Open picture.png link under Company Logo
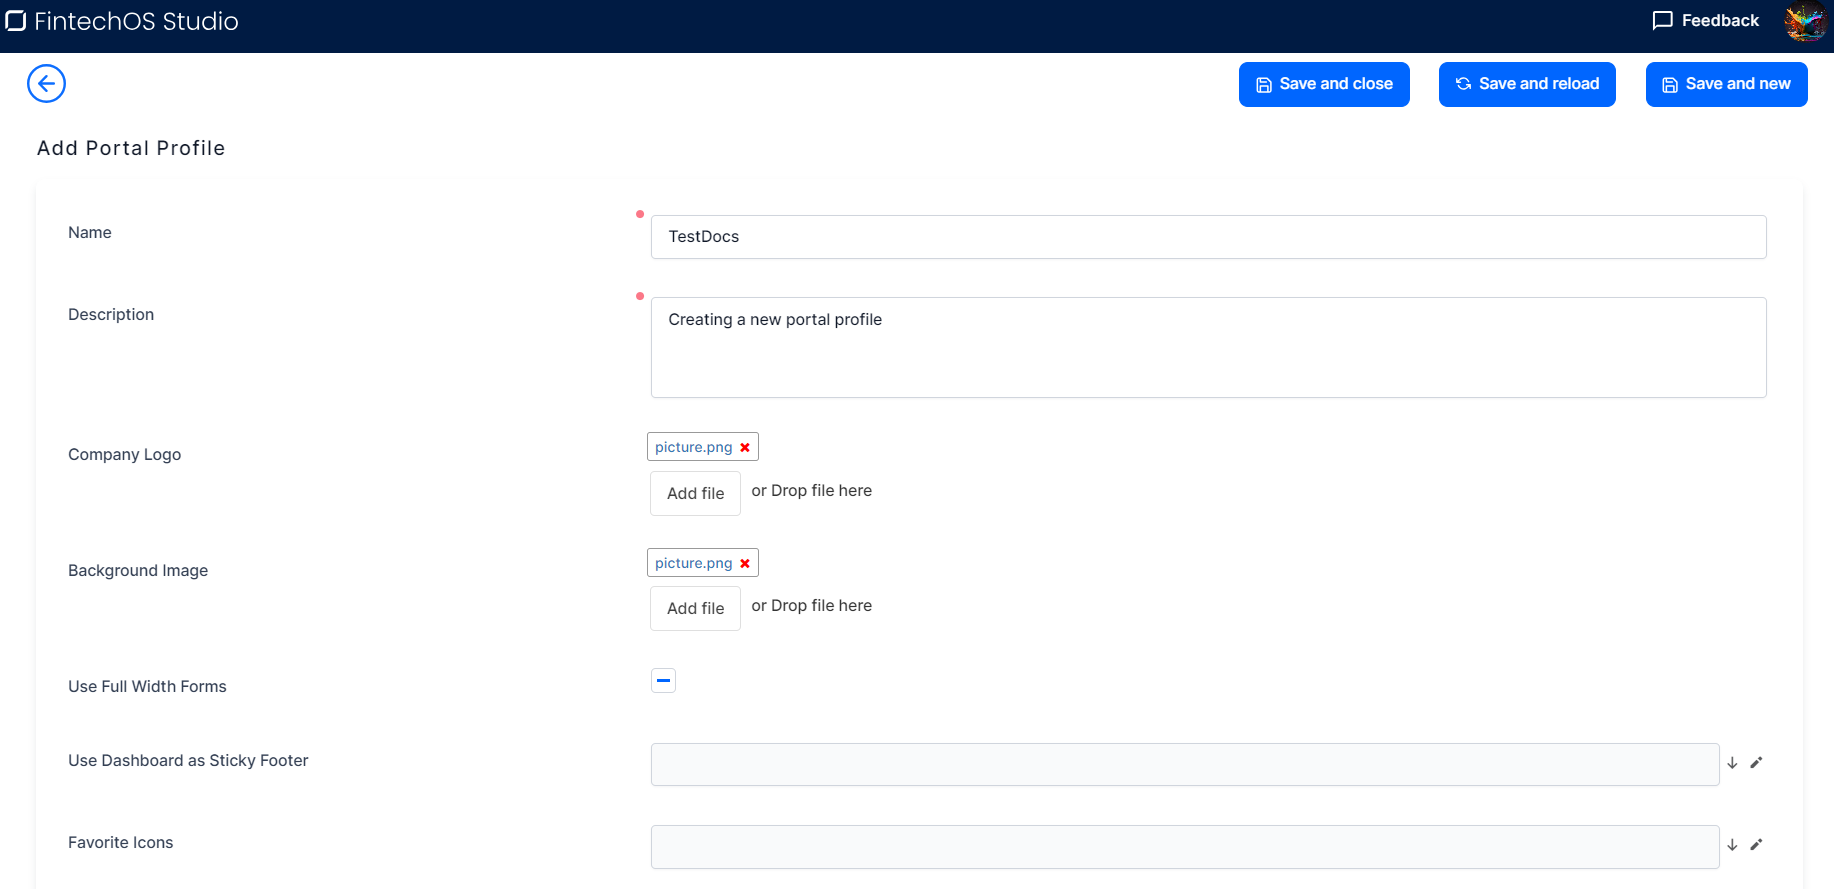1834x889 pixels. [693, 447]
